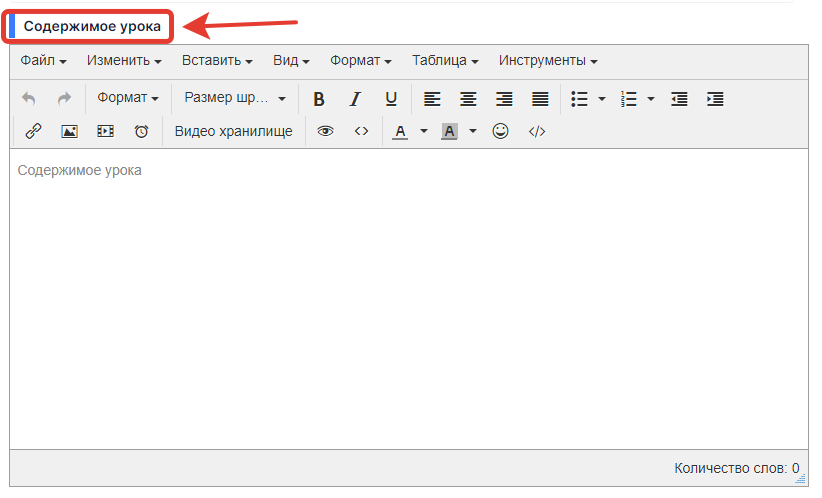Open the Инструменты menu
This screenshot has width=822, height=498.
(548, 61)
